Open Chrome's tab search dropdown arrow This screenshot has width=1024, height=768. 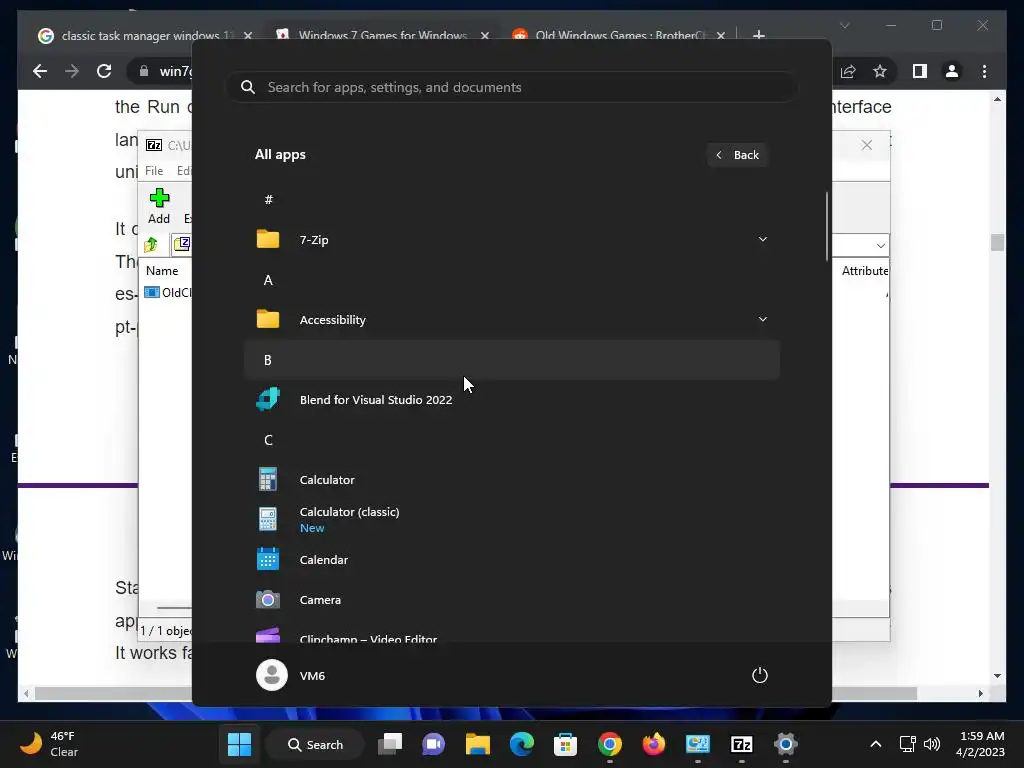click(844, 25)
